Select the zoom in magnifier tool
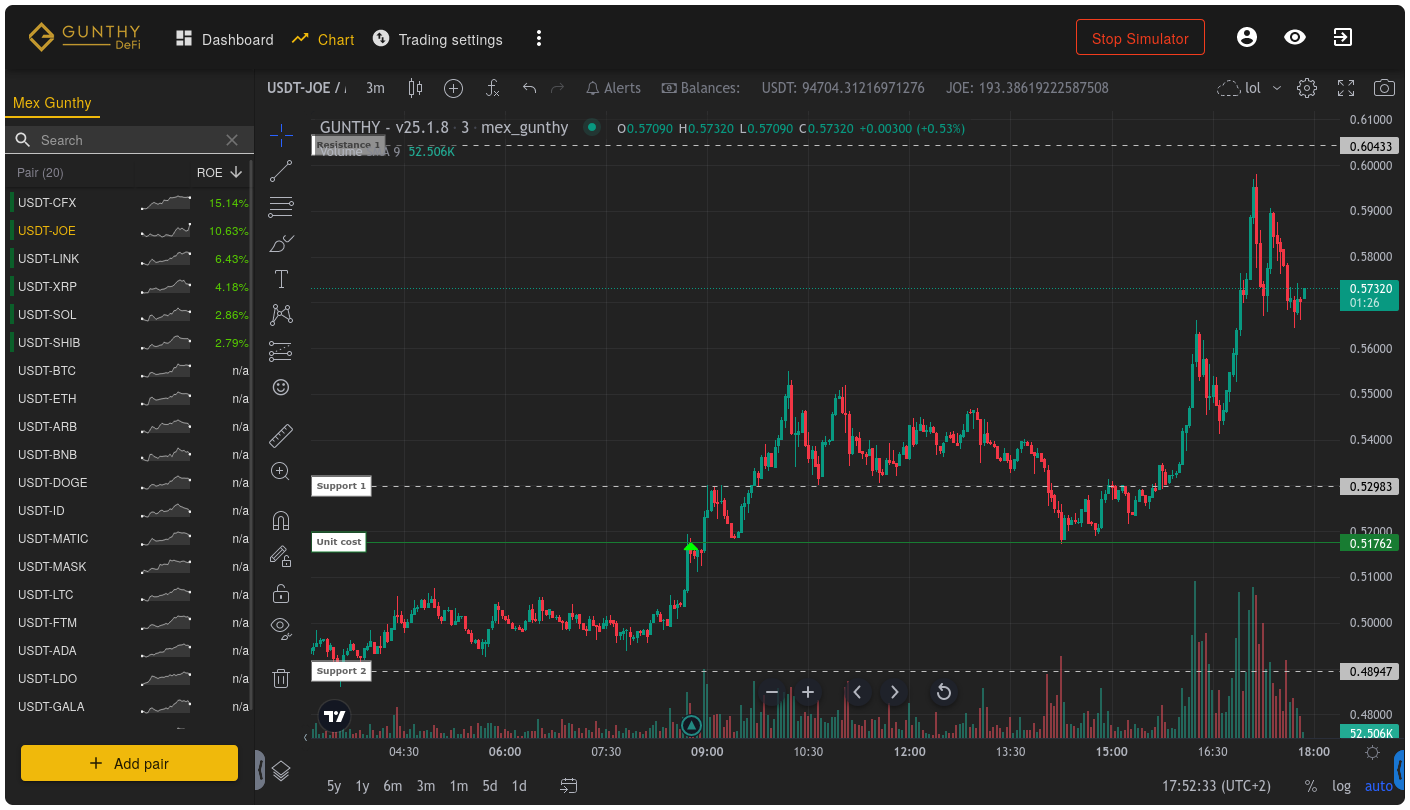 pyautogui.click(x=281, y=471)
